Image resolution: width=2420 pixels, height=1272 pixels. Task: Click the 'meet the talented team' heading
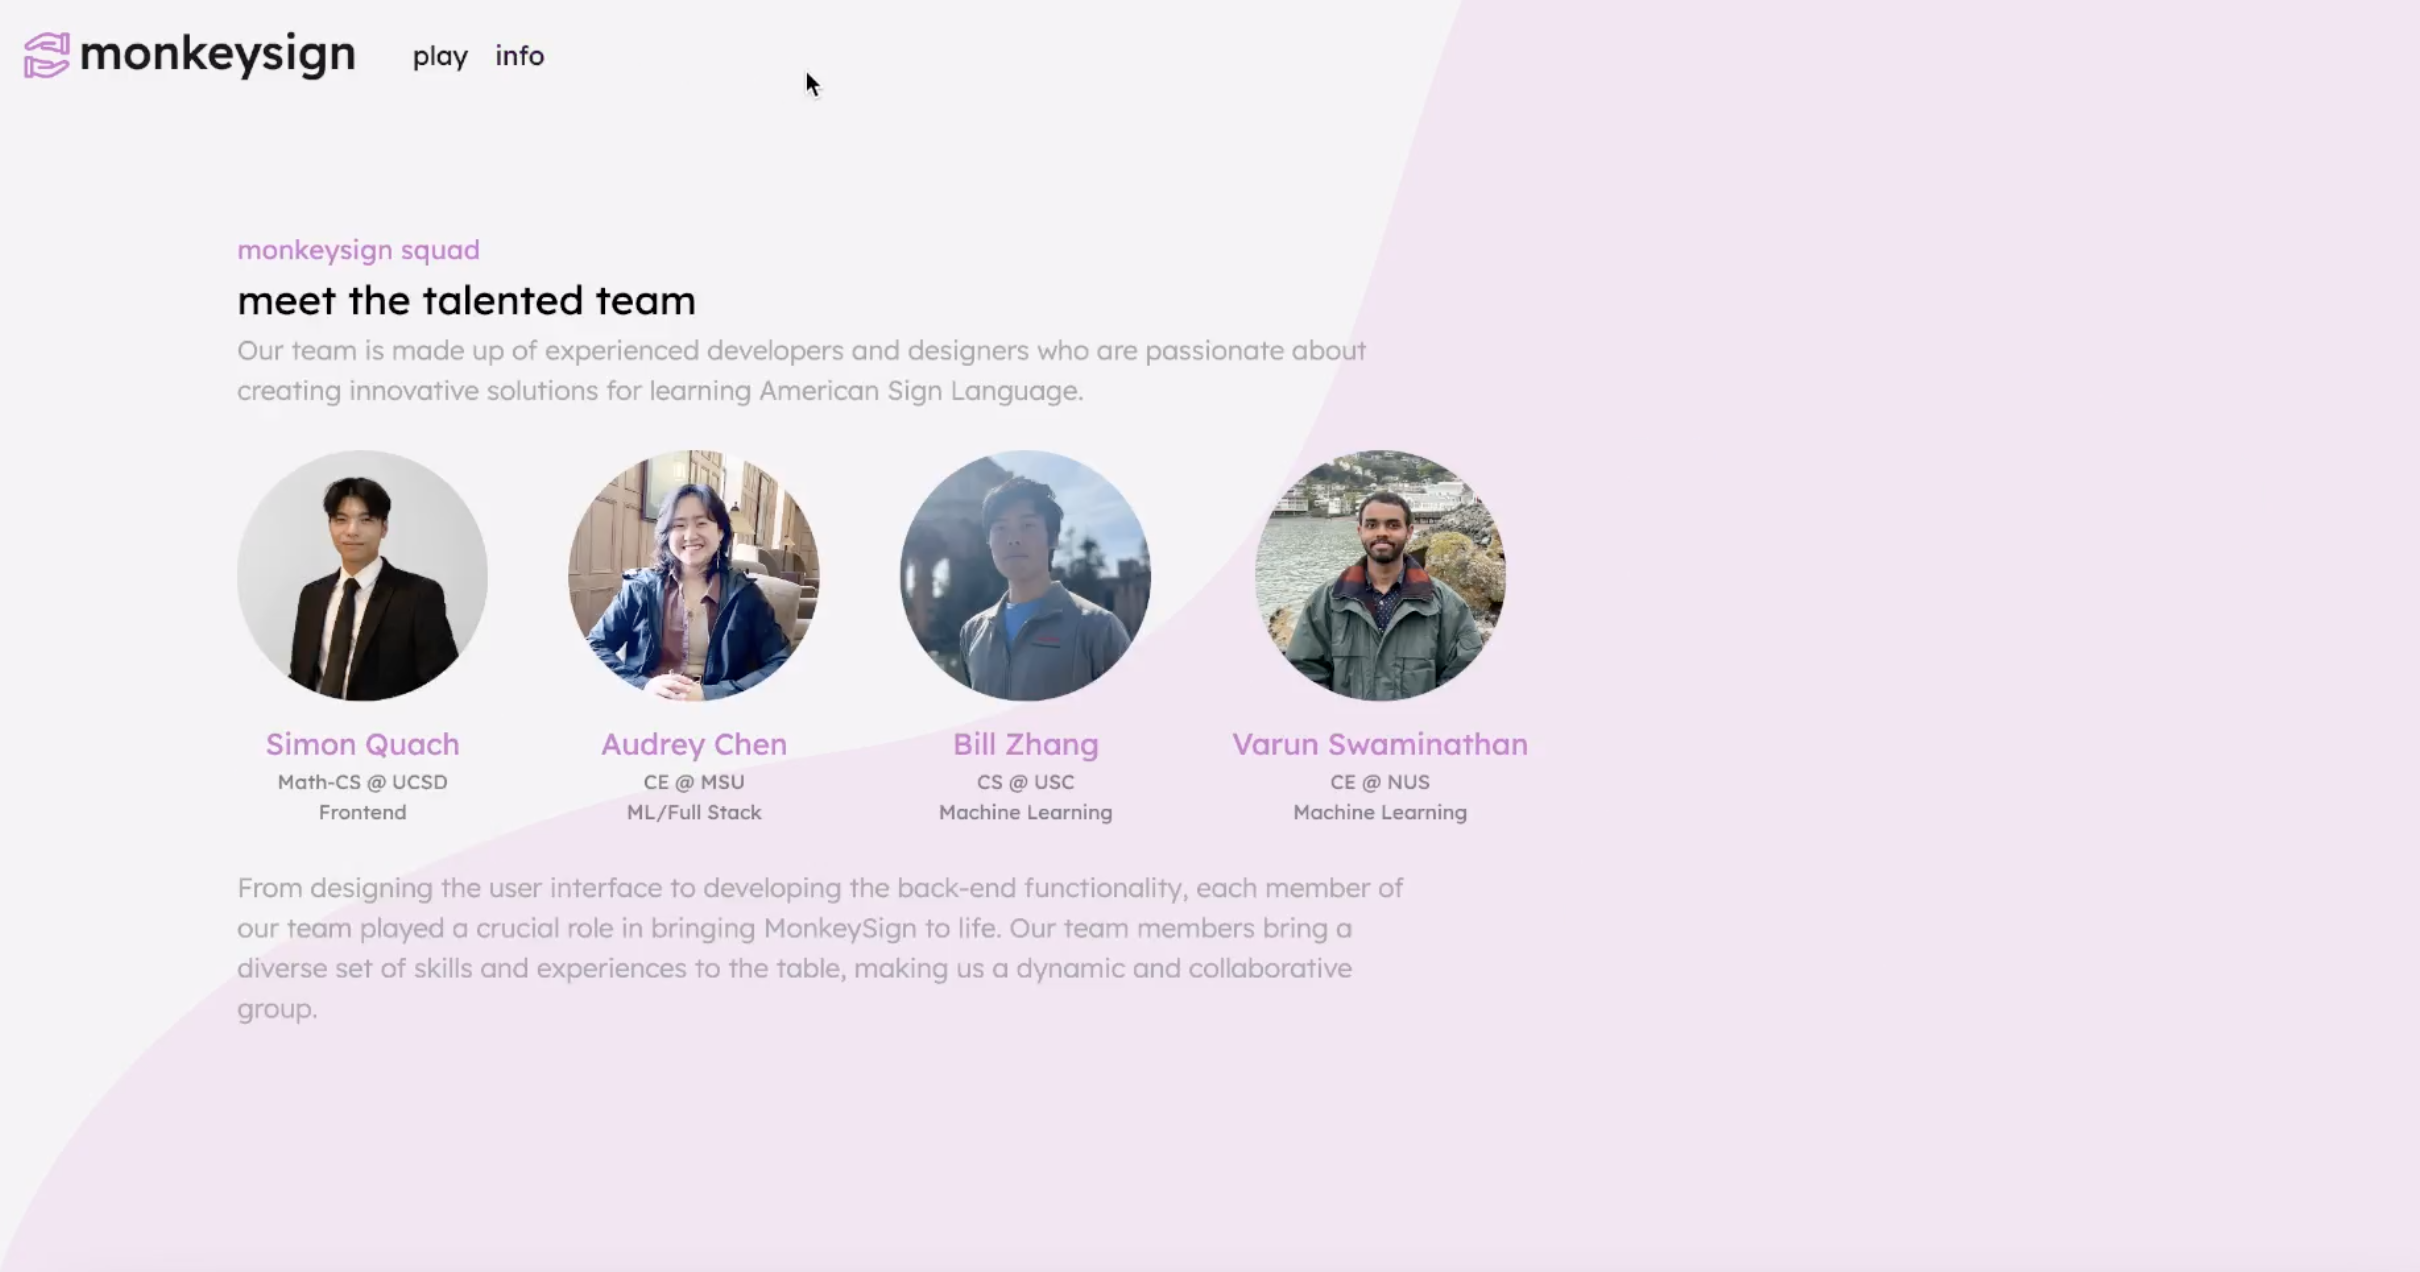coord(466,301)
